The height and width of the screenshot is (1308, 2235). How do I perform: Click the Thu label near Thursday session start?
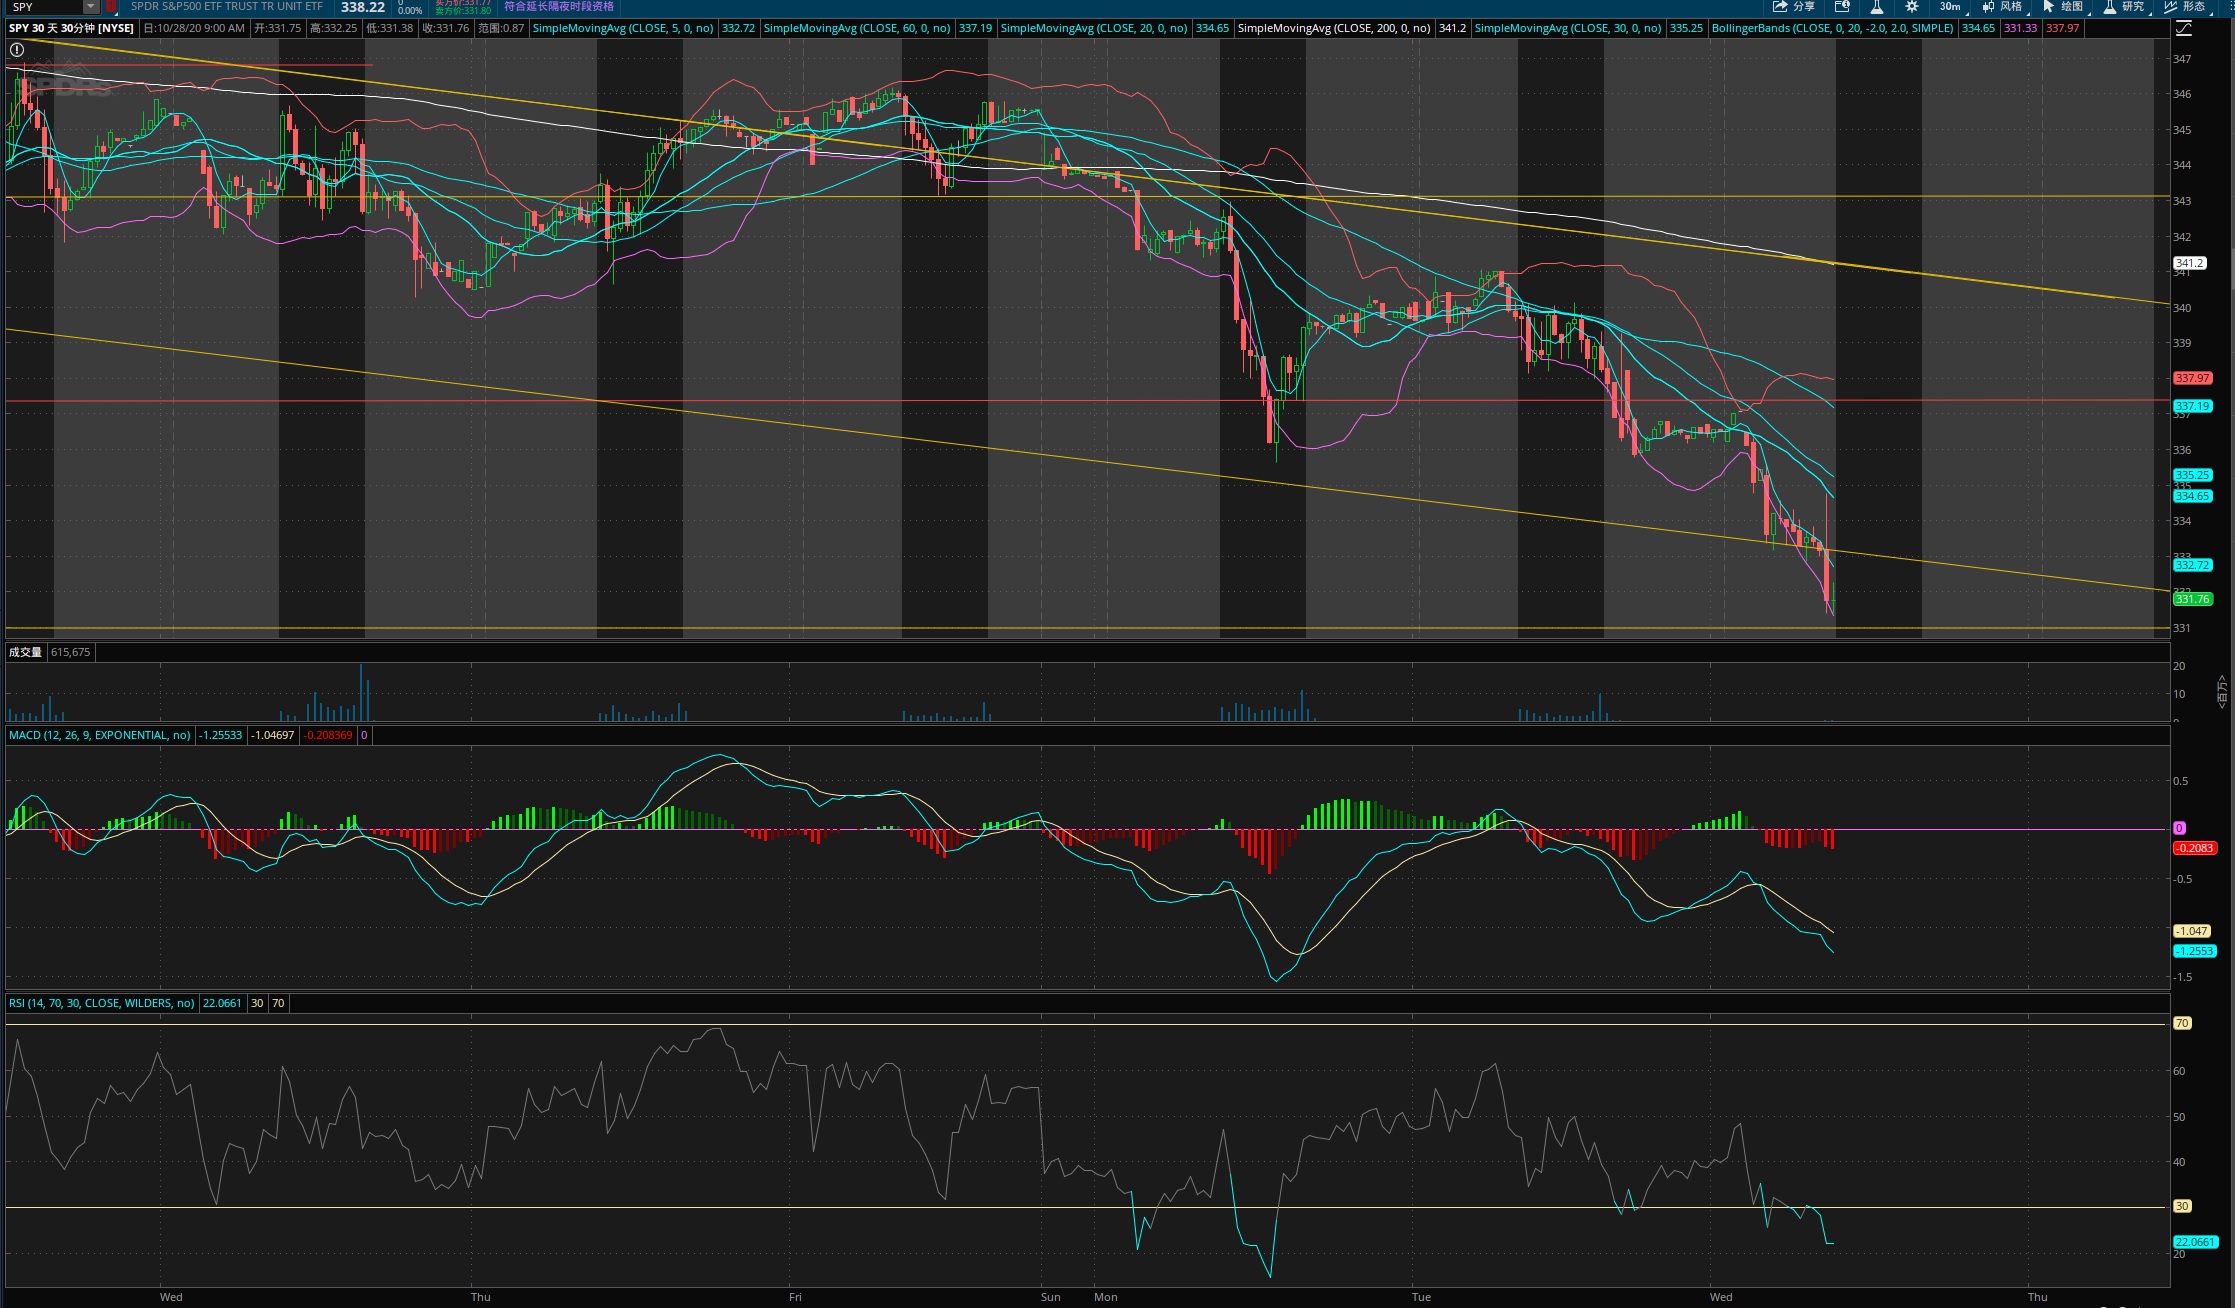(481, 1297)
